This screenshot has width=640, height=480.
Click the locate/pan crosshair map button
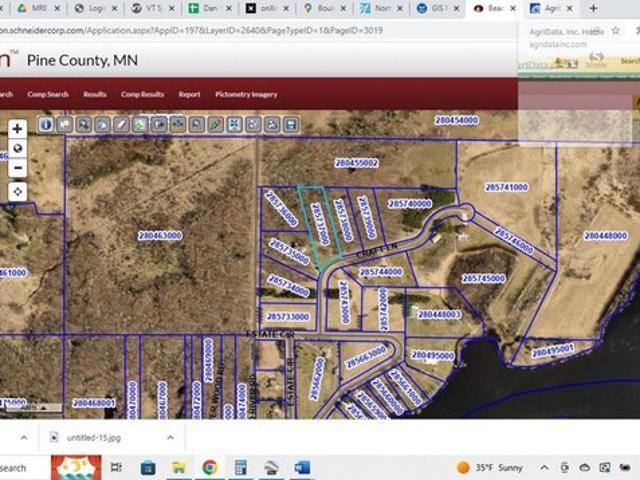(x=17, y=190)
